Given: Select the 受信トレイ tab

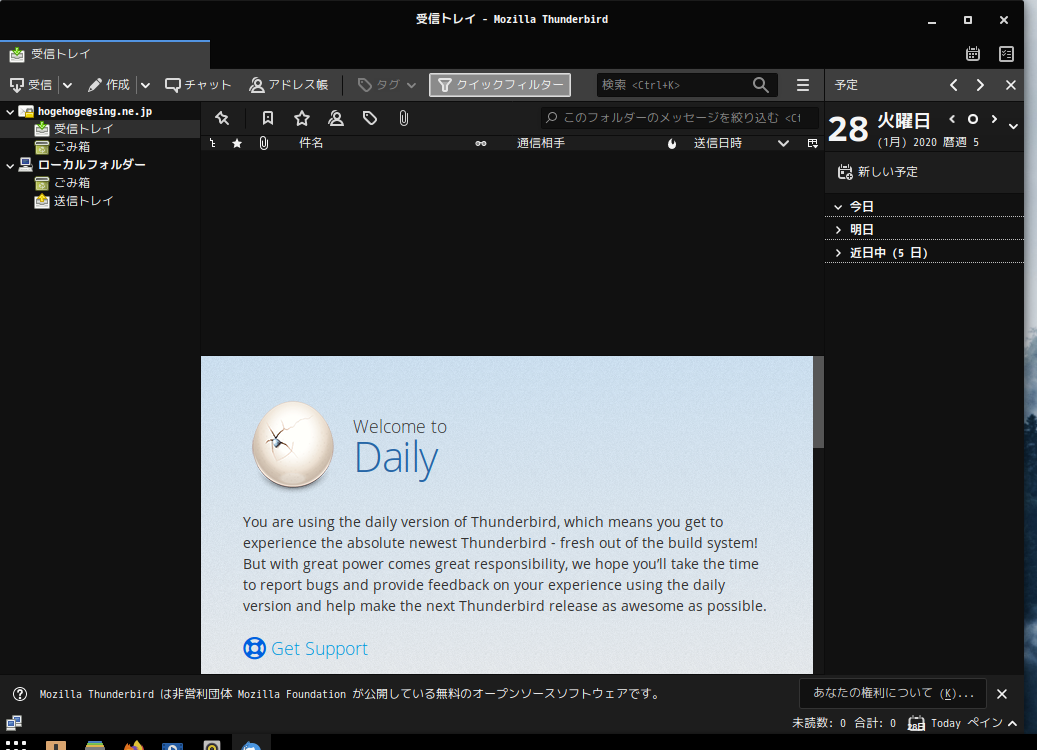Looking at the screenshot, I should (104, 54).
